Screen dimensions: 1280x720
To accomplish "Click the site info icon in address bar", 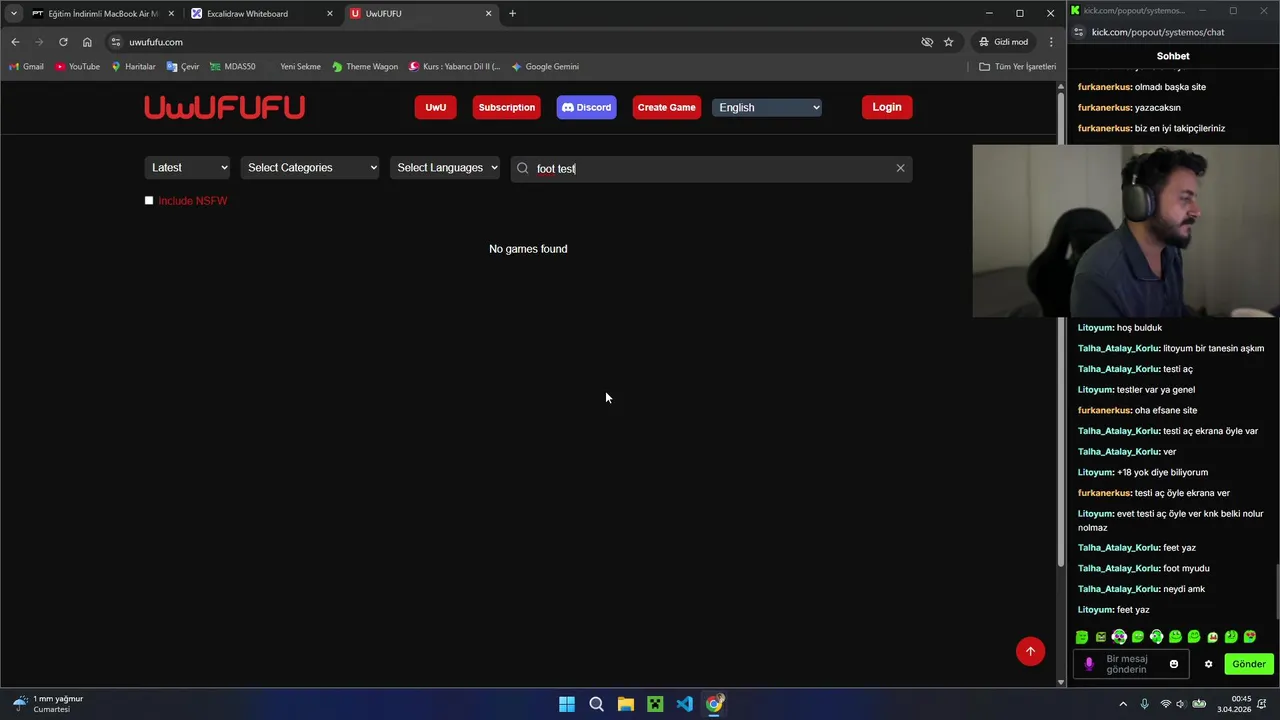I will (116, 42).
